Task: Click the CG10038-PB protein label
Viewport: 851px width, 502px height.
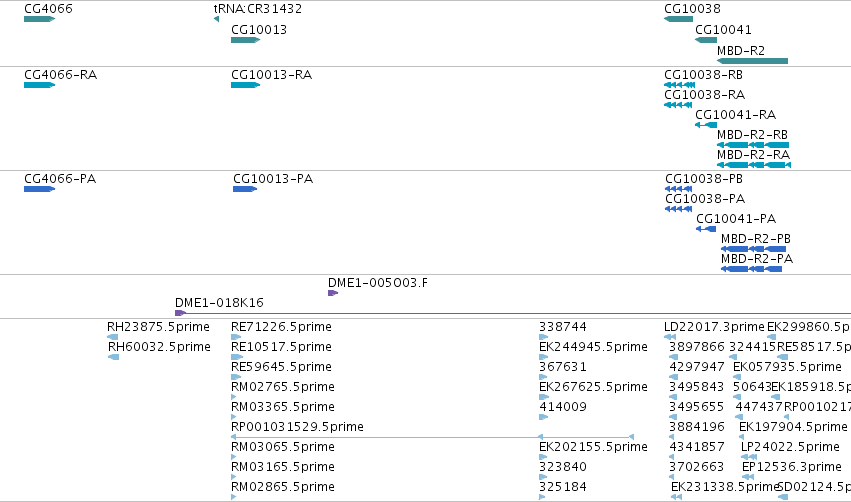Action: click(704, 179)
